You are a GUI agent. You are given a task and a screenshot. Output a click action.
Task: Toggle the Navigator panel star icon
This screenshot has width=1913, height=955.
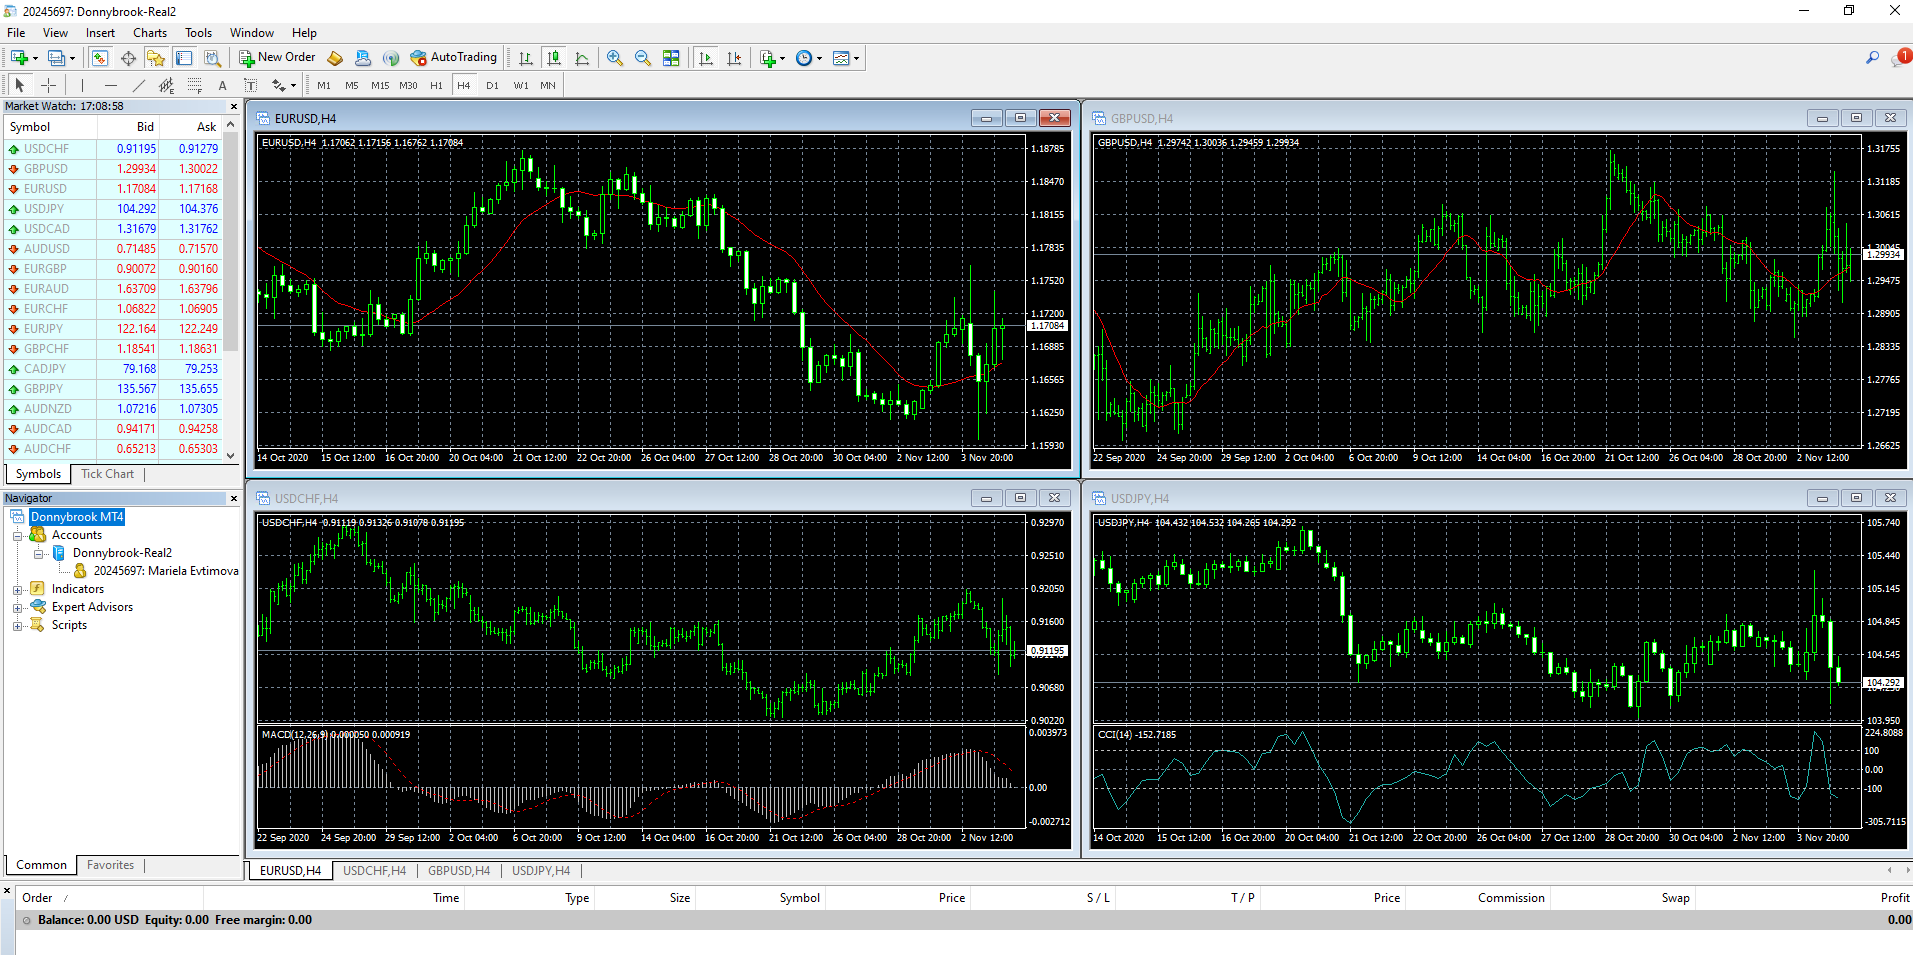pos(156,58)
